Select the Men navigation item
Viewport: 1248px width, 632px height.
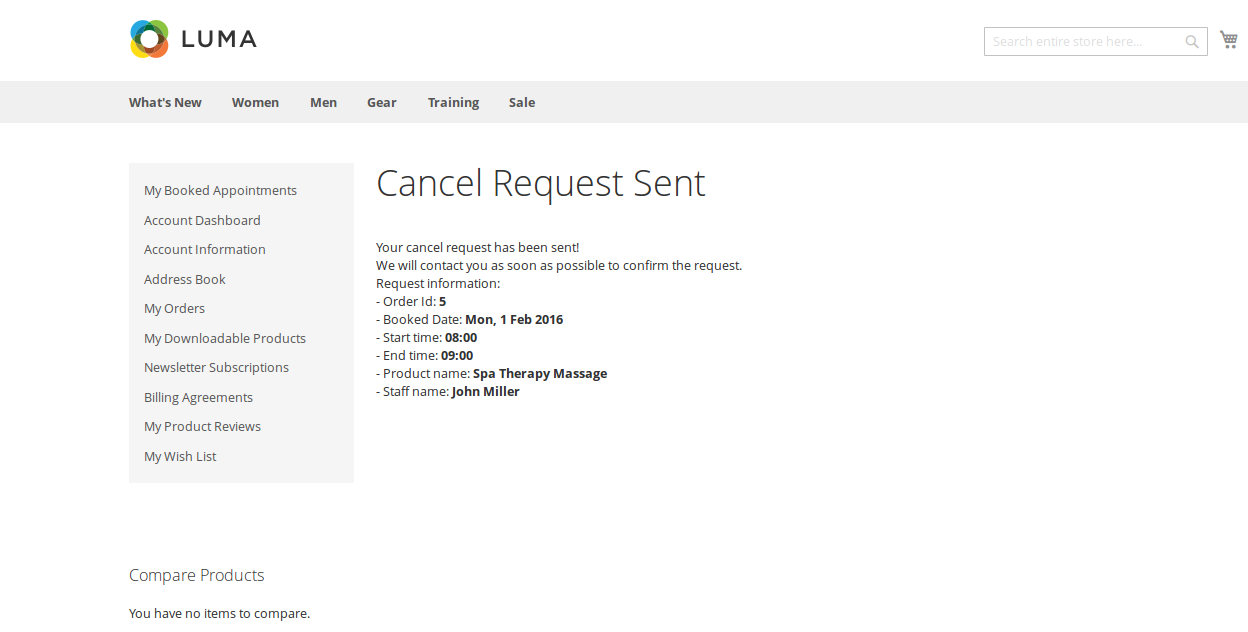(323, 102)
